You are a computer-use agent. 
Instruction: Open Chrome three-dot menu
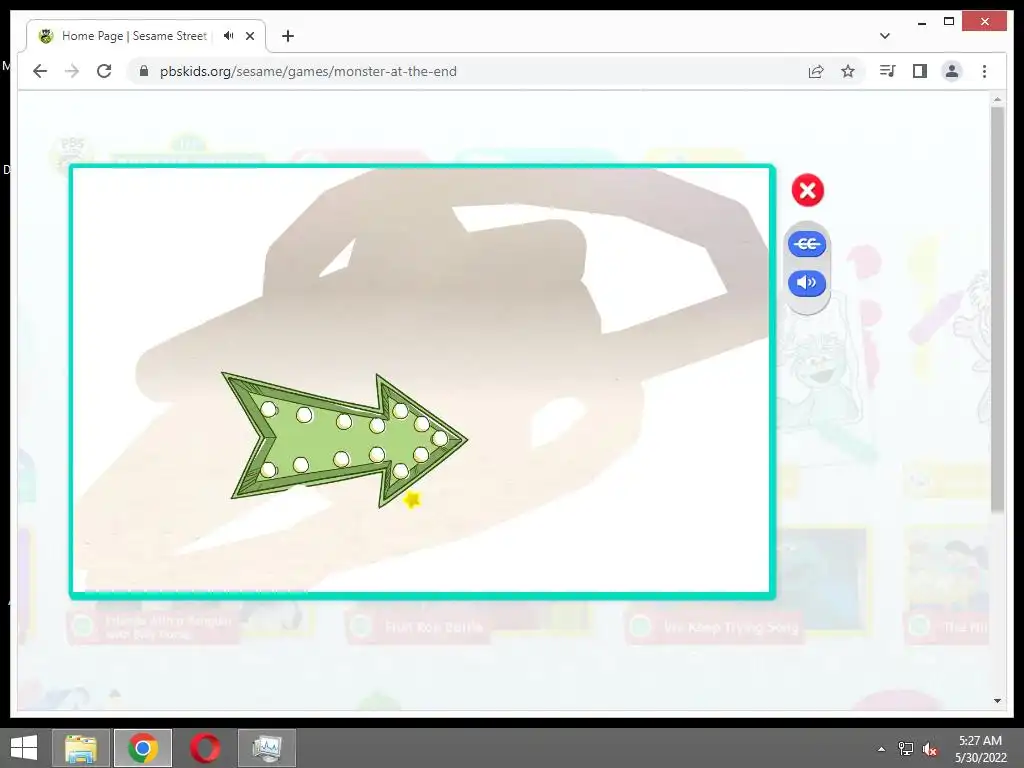point(984,71)
